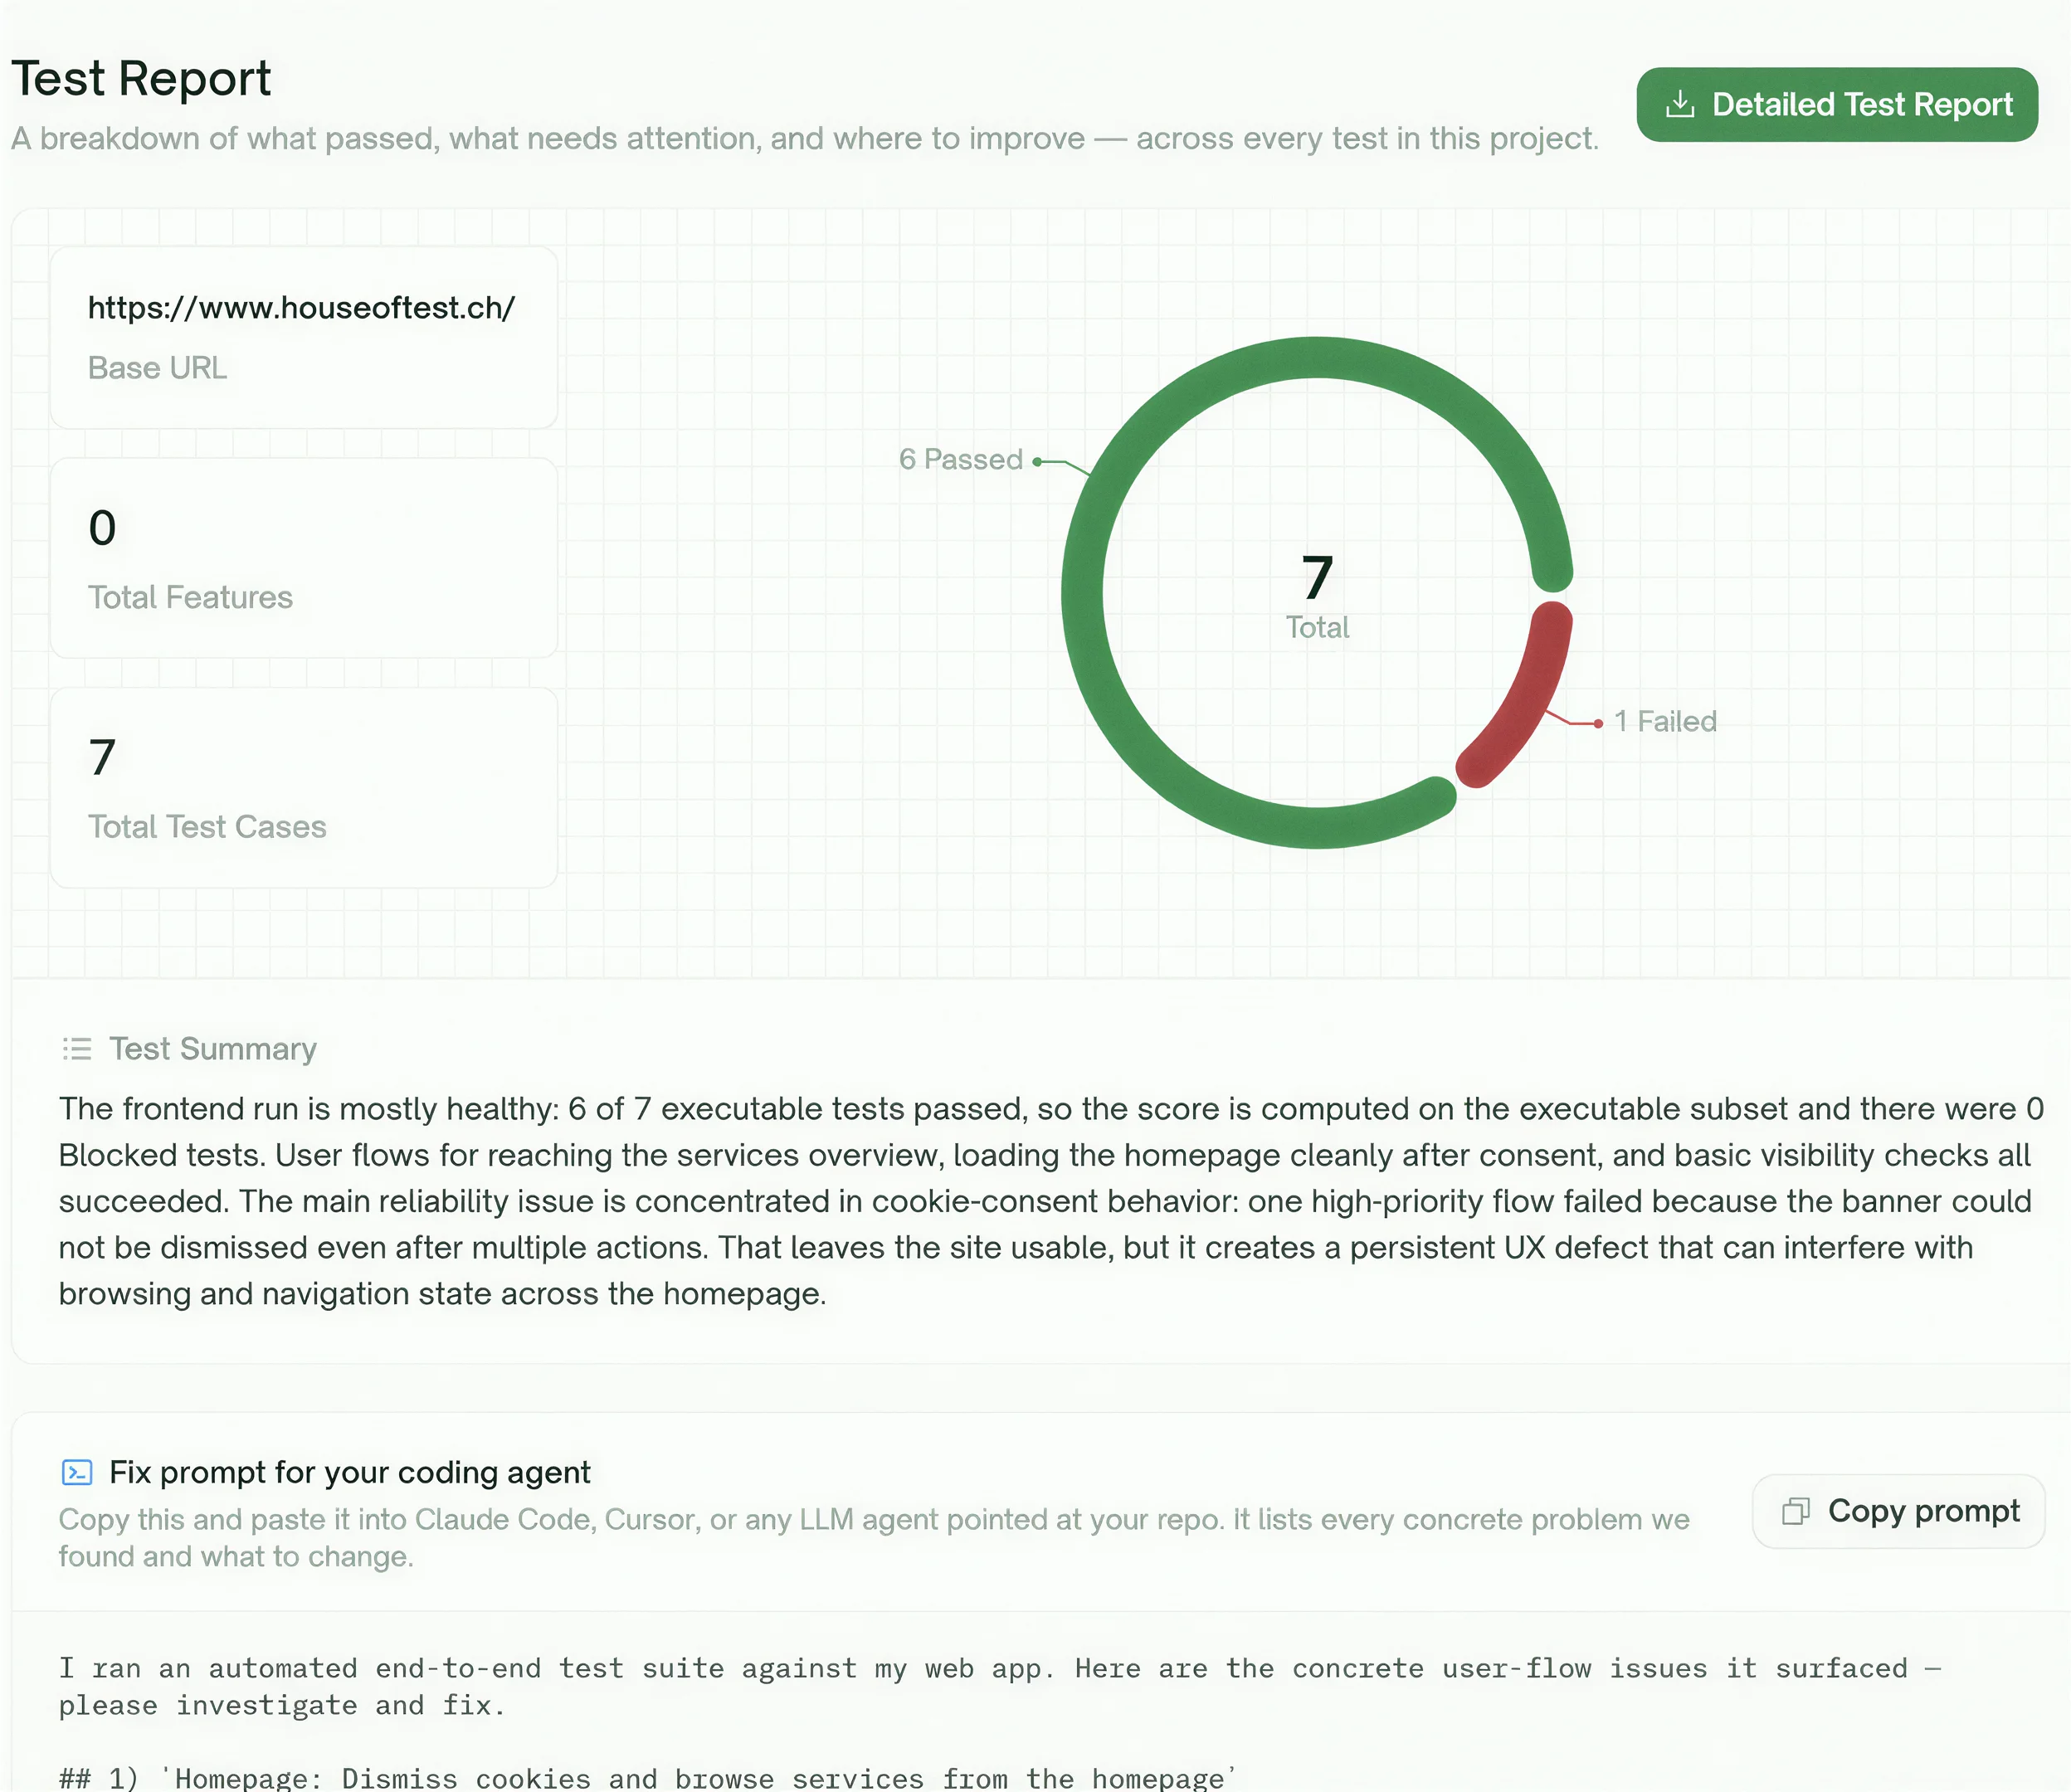Click the 'Total Features' label
The height and width of the screenshot is (1792, 2071).
pos(190,597)
